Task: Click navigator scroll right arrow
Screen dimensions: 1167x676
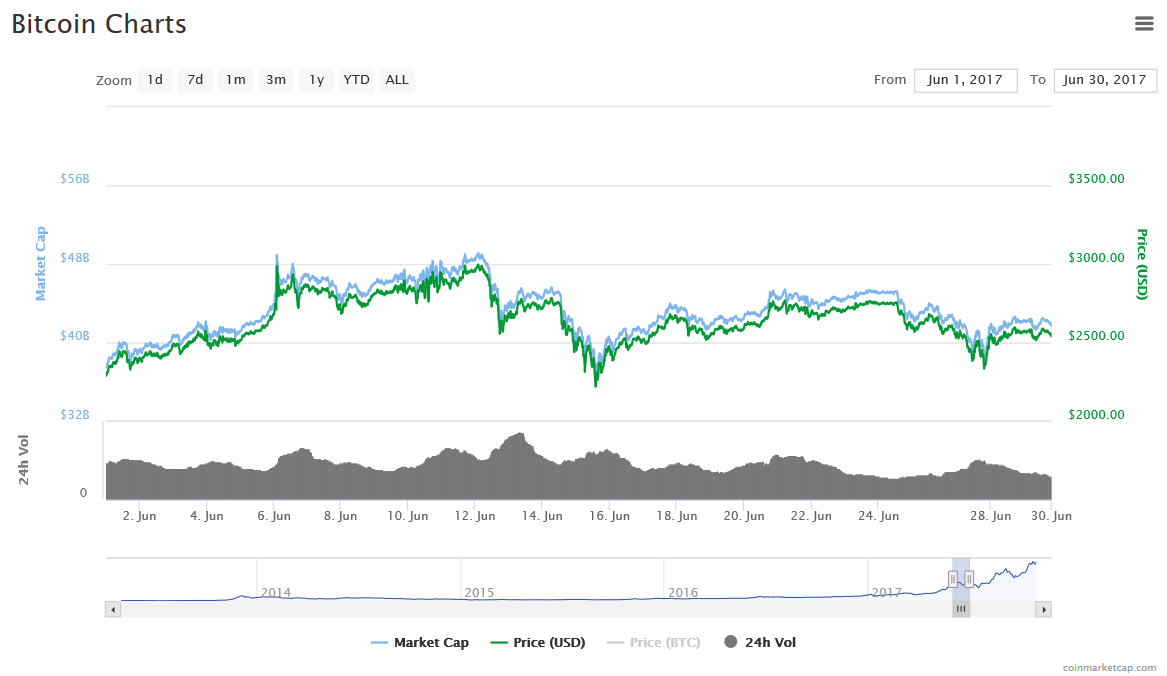Action: point(1043,610)
